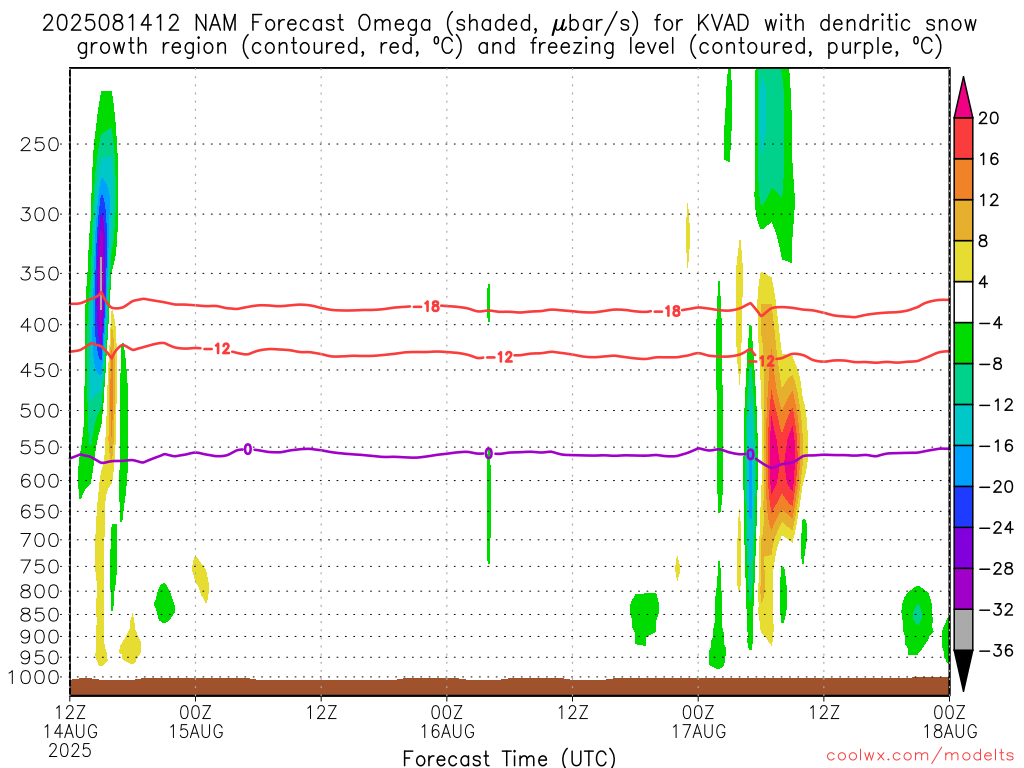The height and width of the screenshot is (768, 1024).
Task: Click the colorbar label -36
Action: click(996, 650)
